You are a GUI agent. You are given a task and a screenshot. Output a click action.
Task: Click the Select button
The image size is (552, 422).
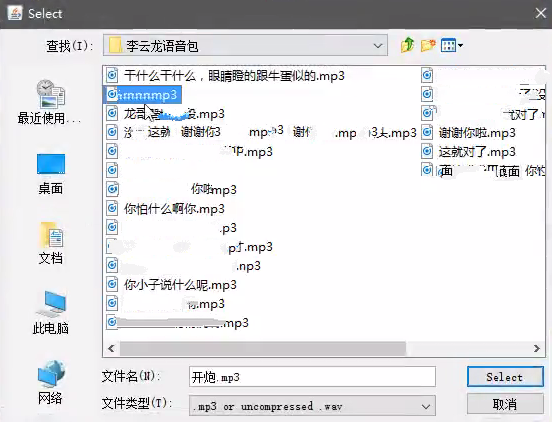[x=505, y=377]
